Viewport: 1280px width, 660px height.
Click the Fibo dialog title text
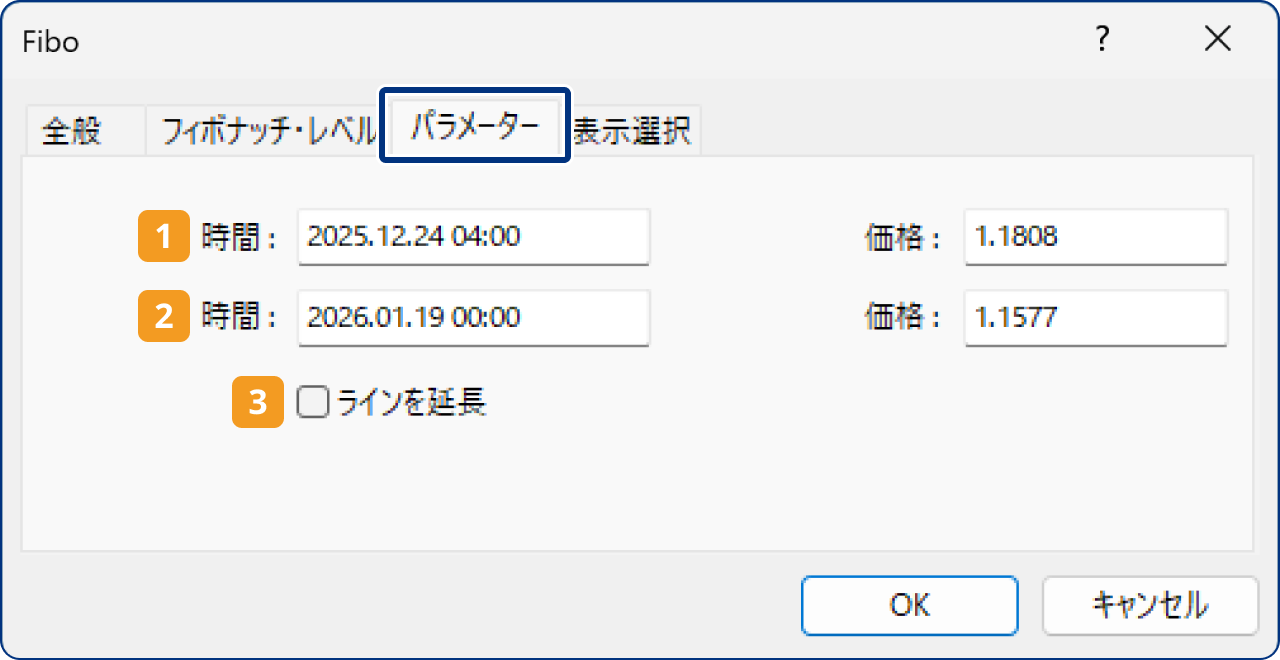pos(48,41)
